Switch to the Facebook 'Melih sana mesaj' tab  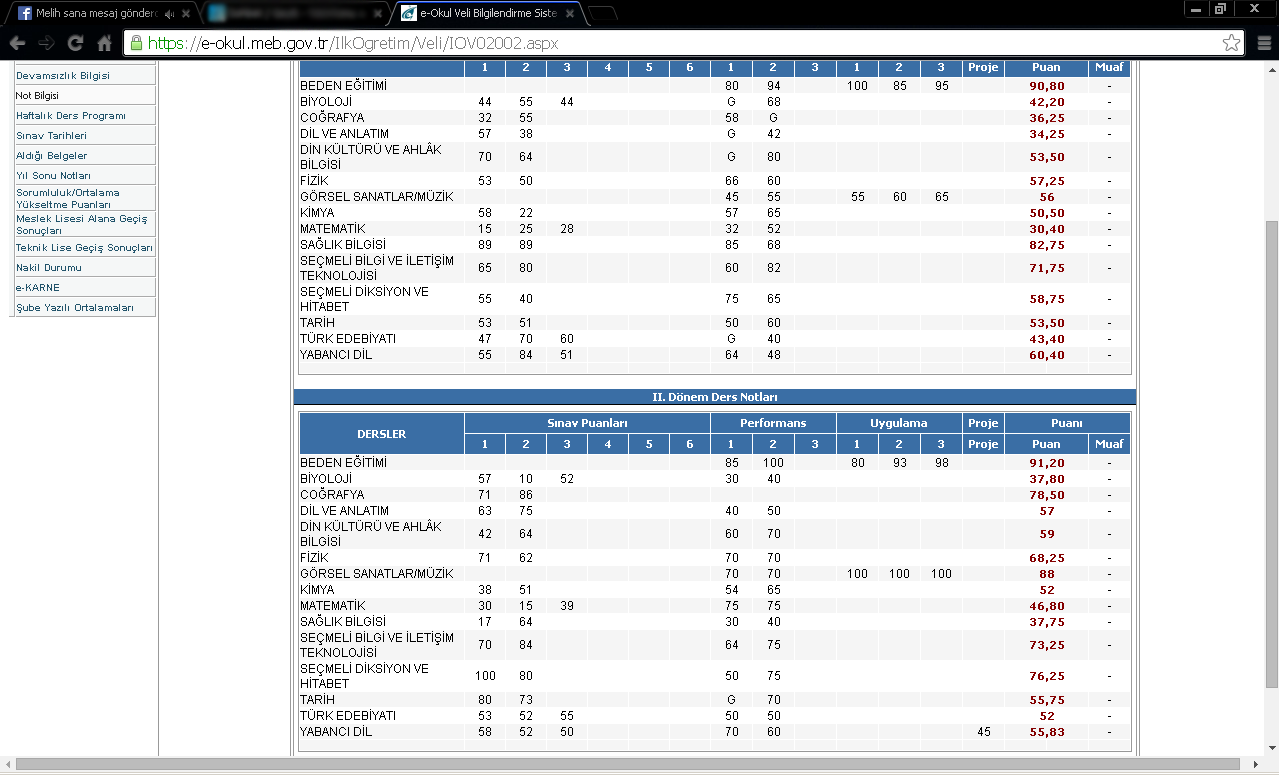[95, 14]
